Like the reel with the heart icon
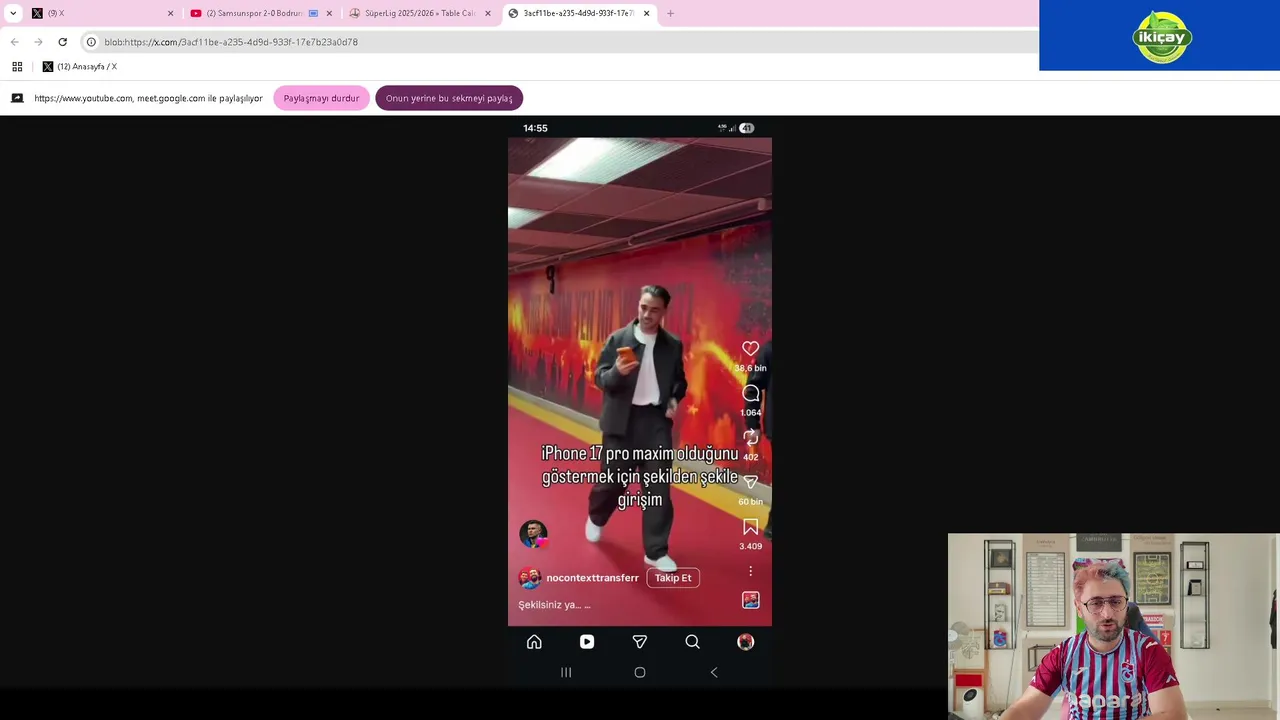 (750, 348)
